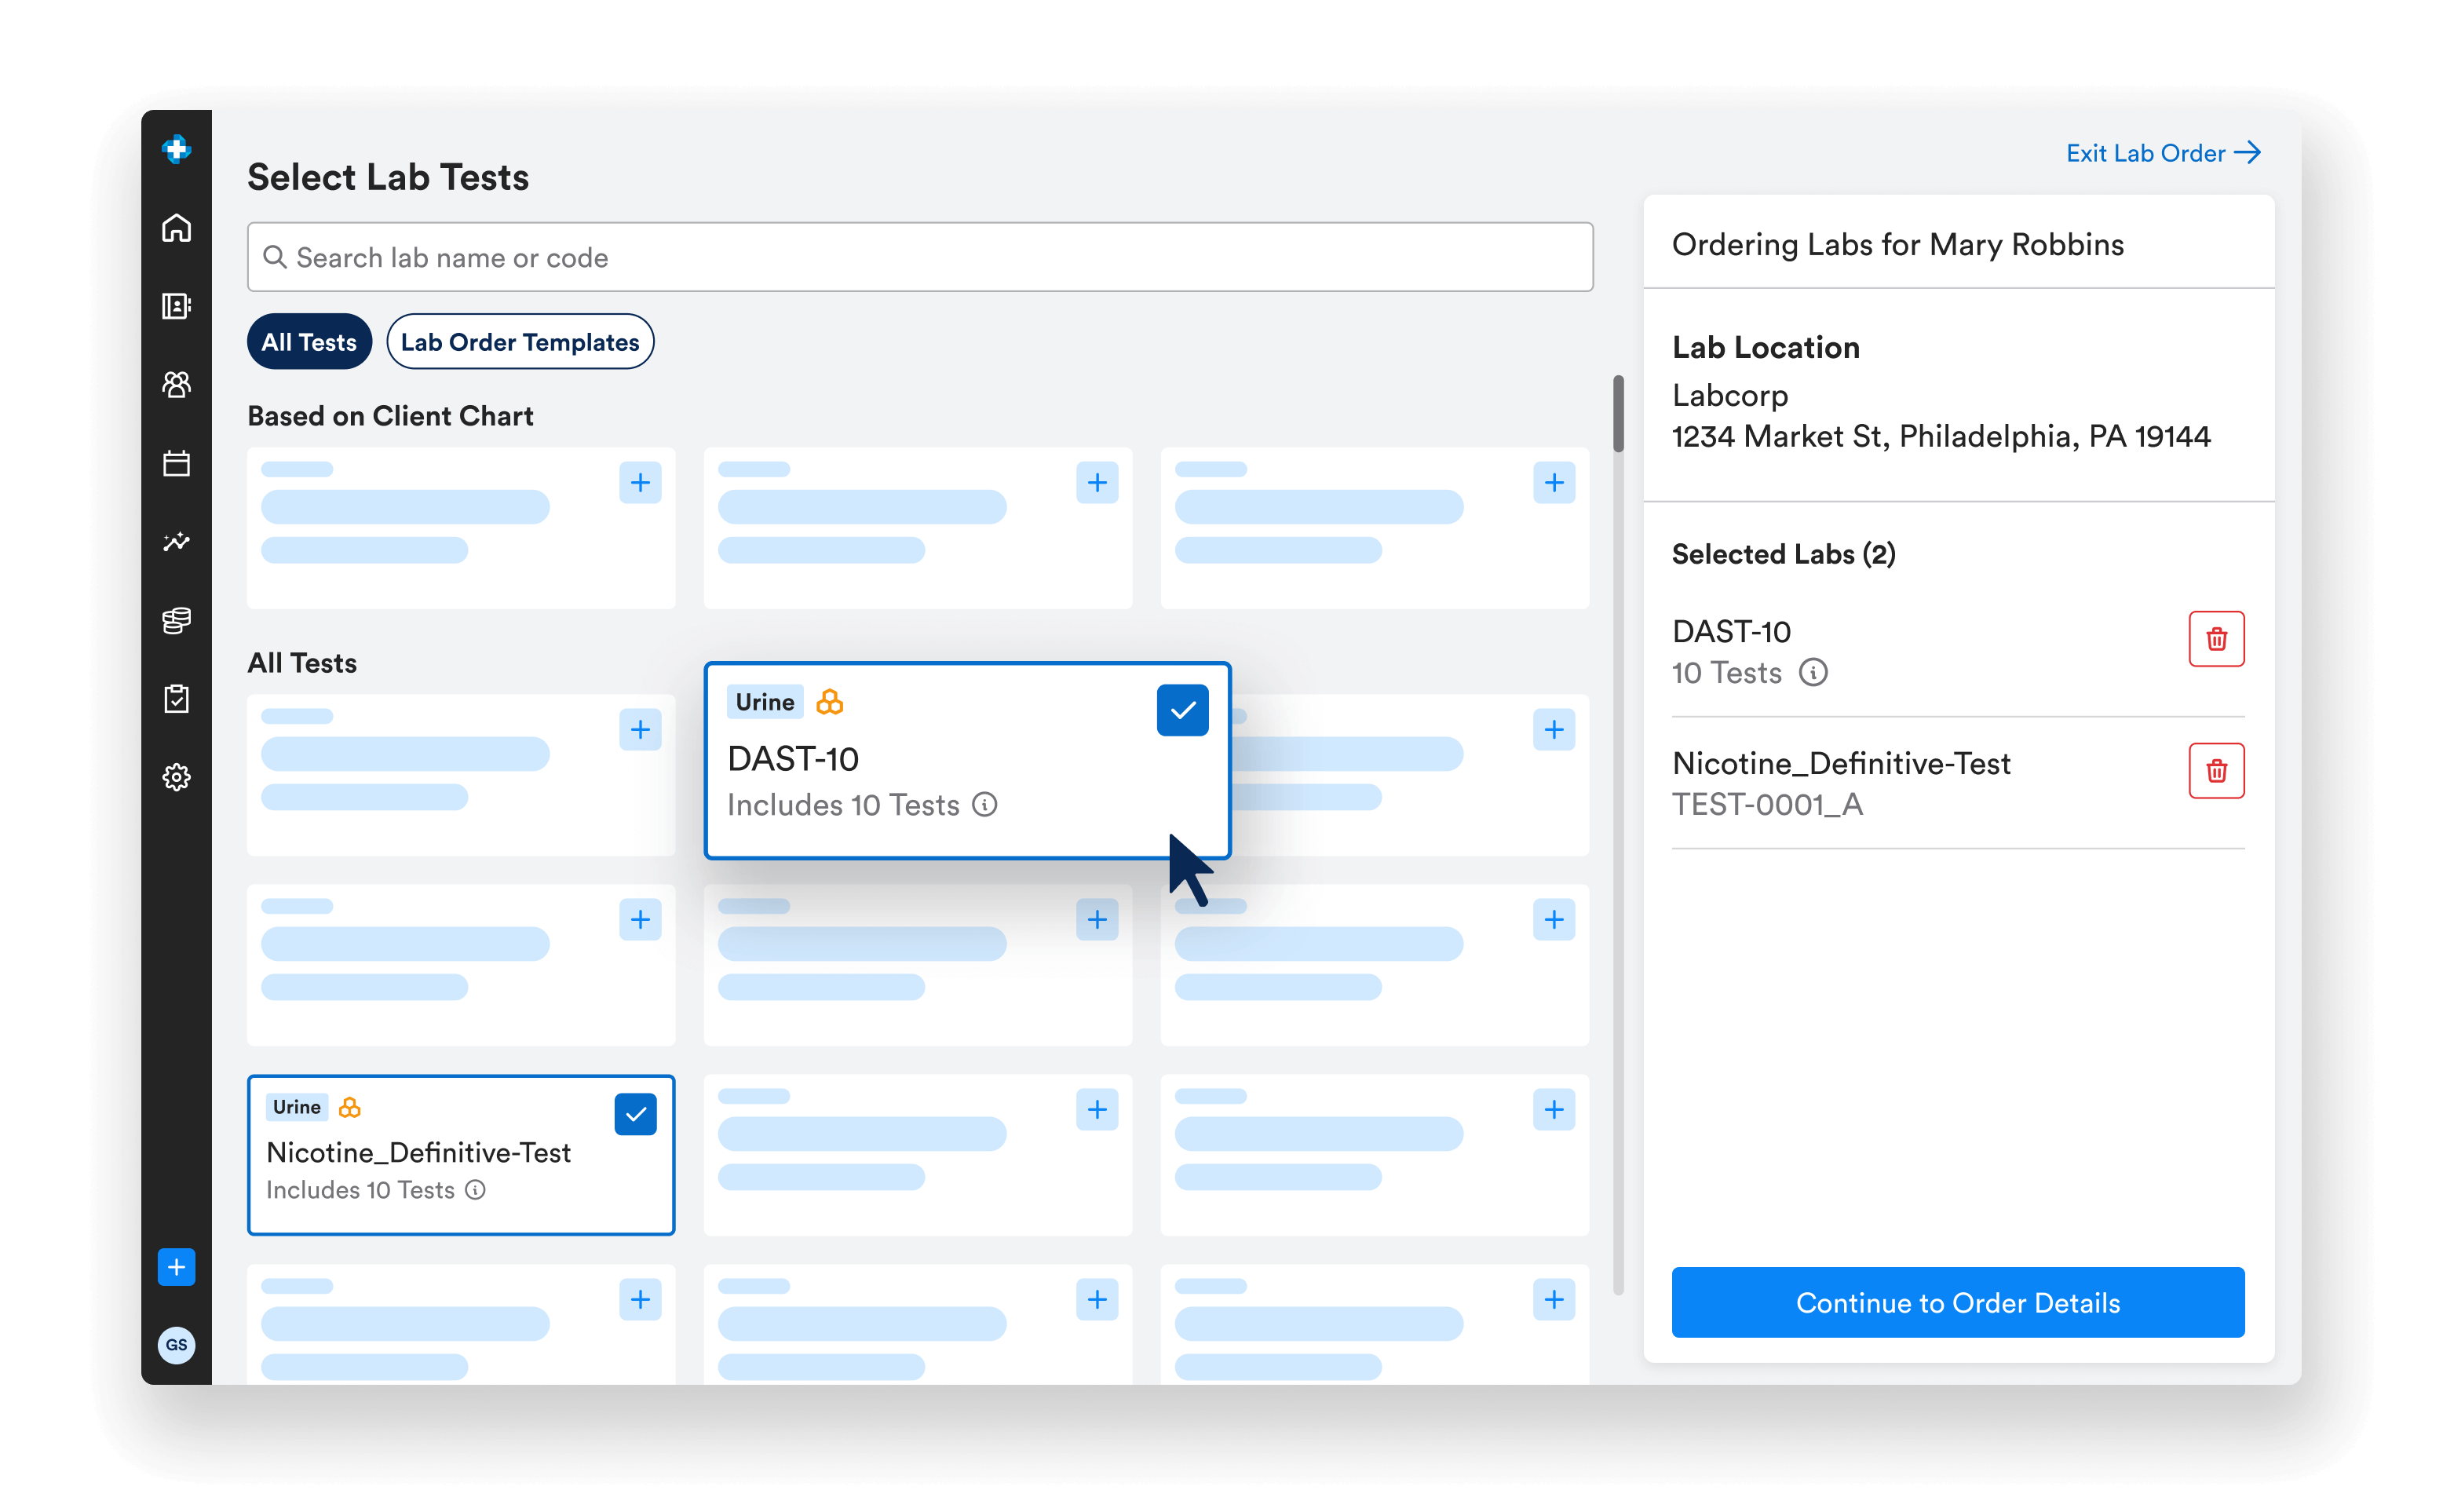Open the settings gear in sidebar
This screenshot has height=1512, width=2443.
click(176, 777)
